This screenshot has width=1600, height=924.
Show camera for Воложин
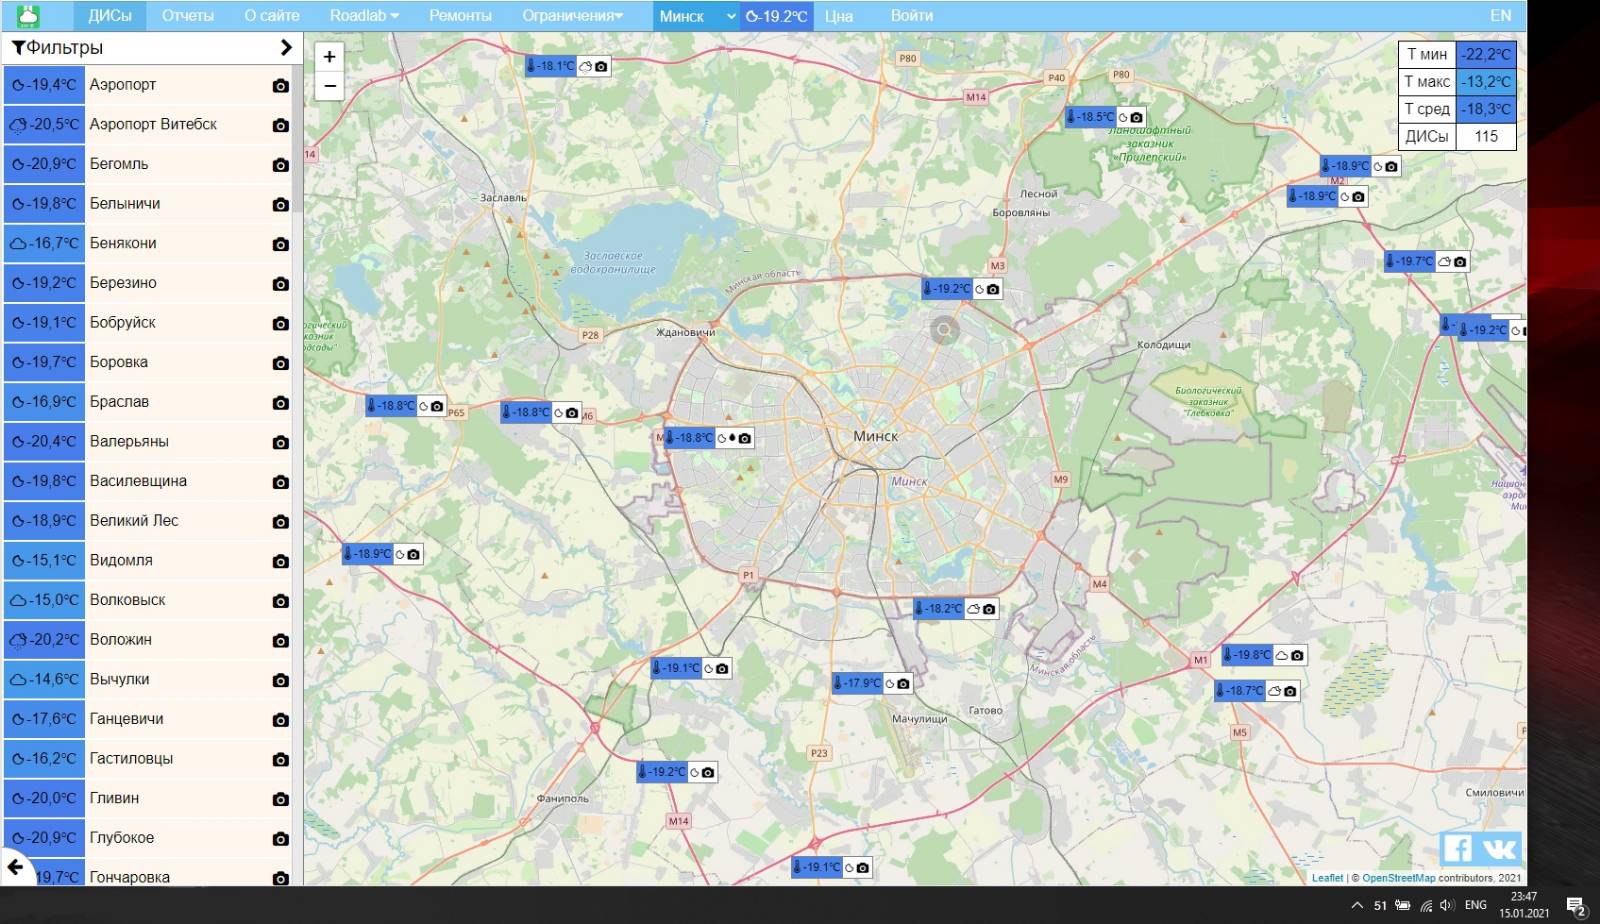click(281, 641)
